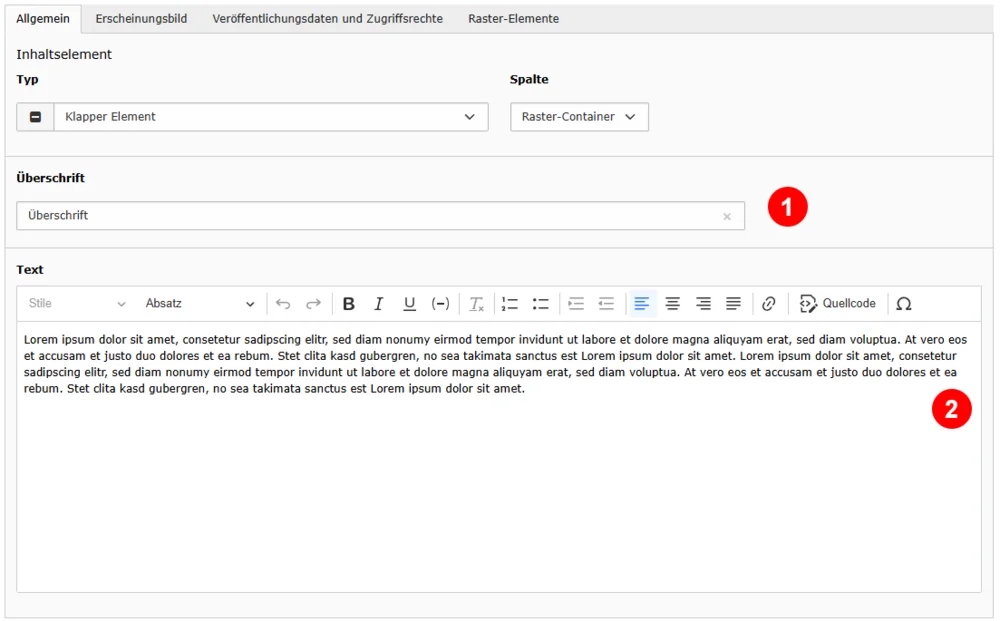Switch to the Erscheinungsbild tab

(142, 19)
